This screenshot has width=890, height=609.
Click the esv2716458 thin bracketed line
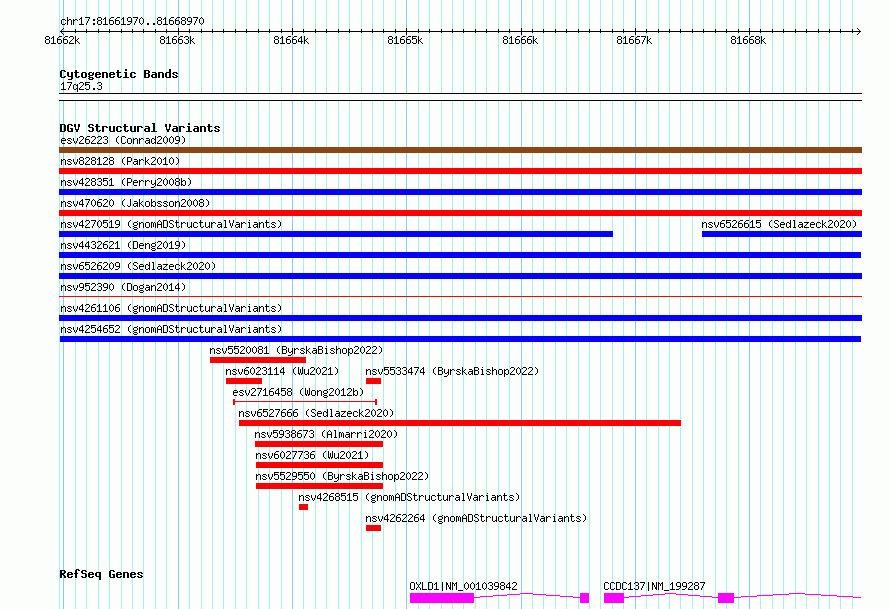tap(305, 402)
